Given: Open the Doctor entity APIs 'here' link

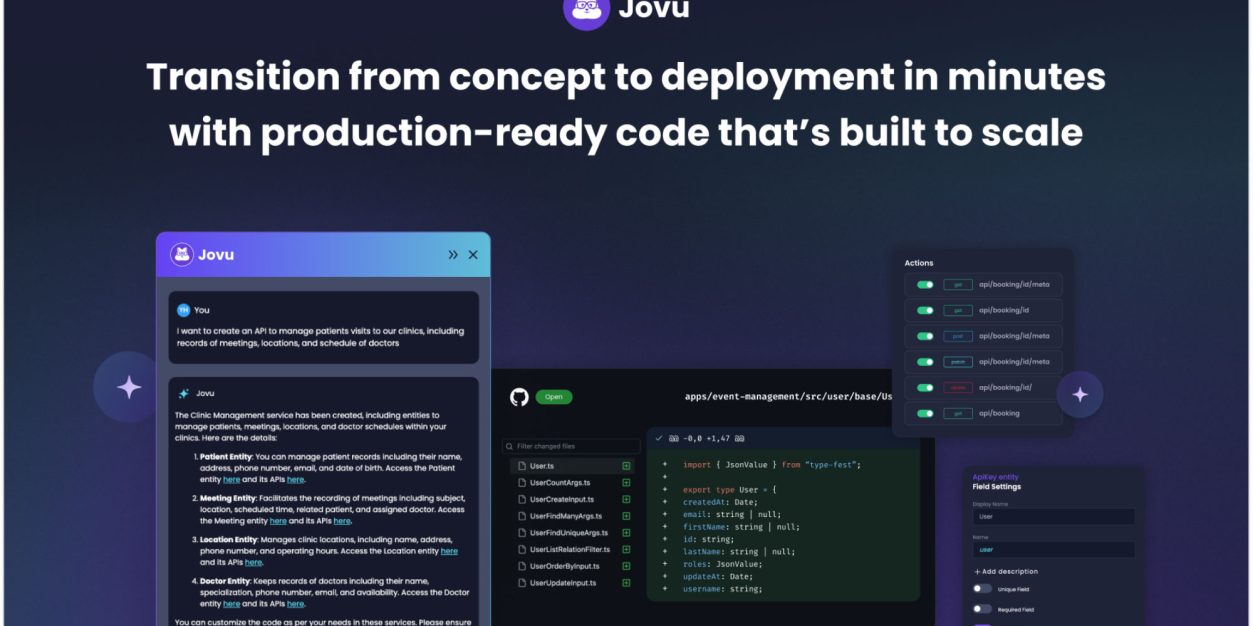Looking at the screenshot, I should [295, 604].
